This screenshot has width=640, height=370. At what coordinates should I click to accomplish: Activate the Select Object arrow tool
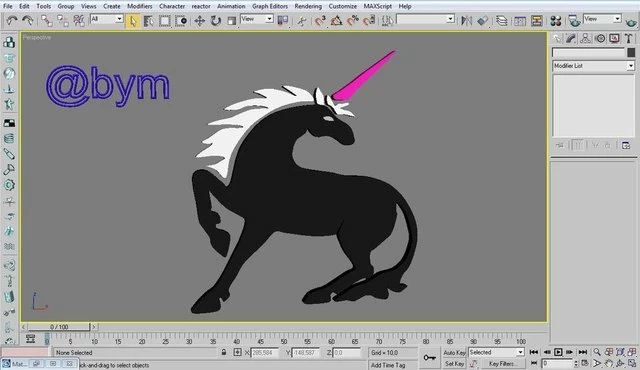tap(133, 21)
